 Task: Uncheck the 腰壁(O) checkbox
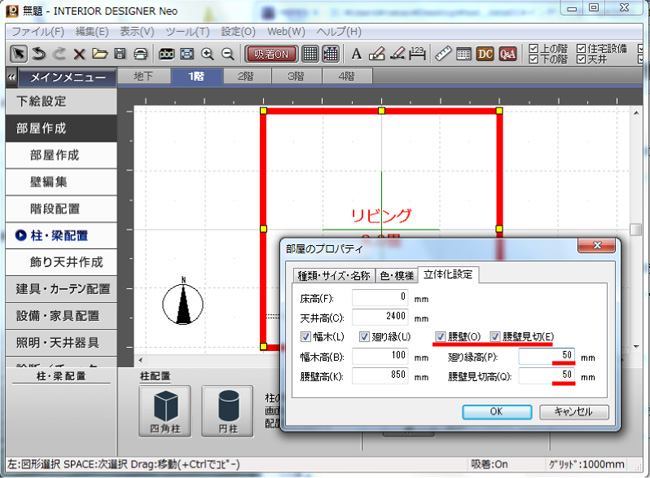click(x=441, y=336)
